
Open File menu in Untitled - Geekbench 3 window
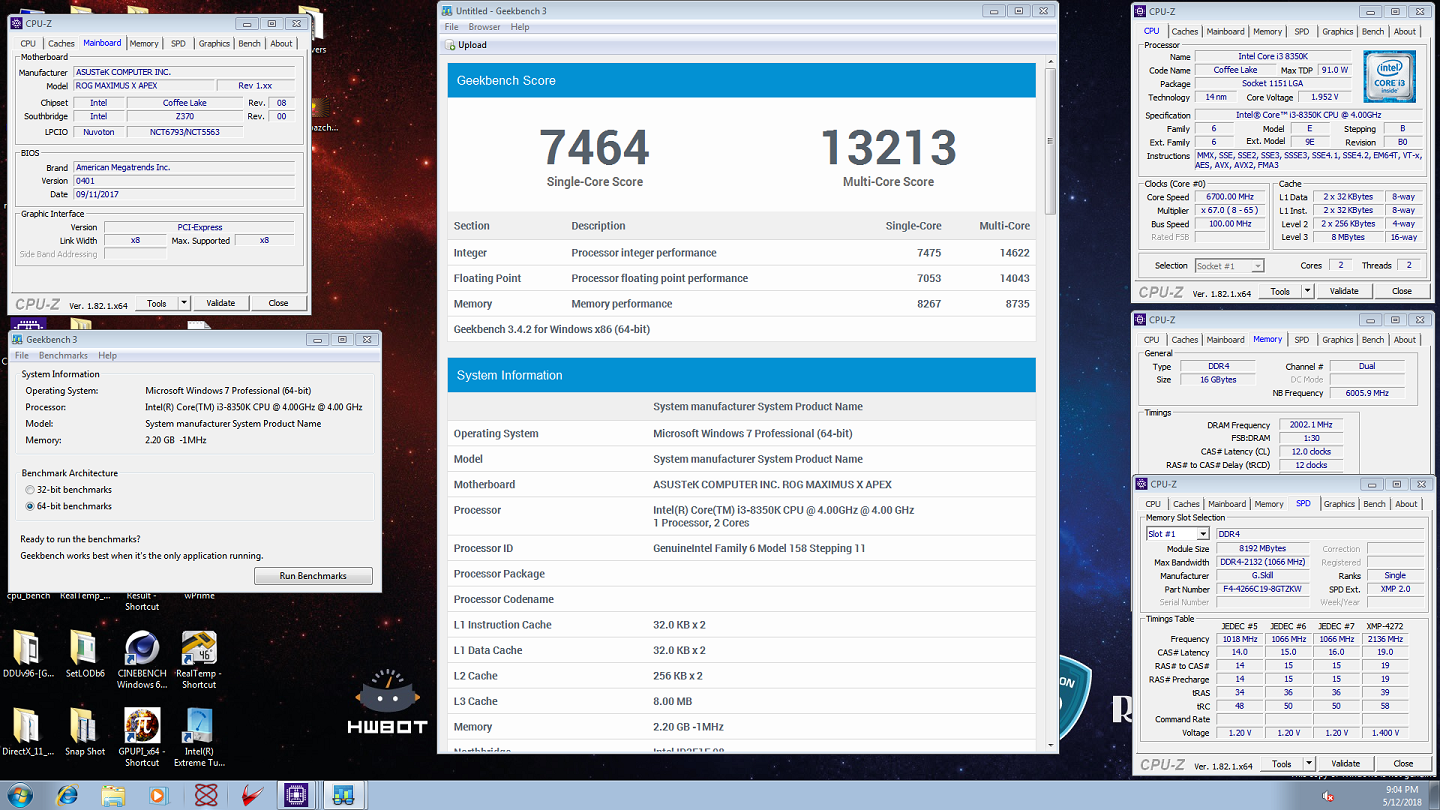coord(451,27)
